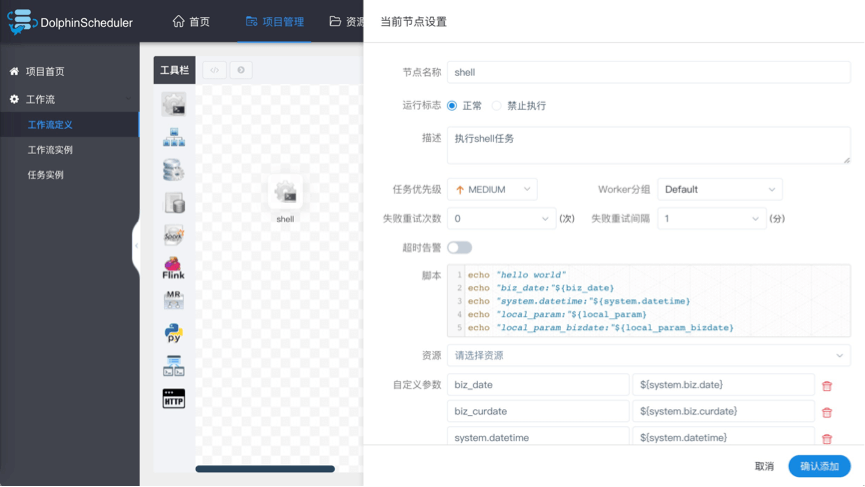Open the 失败重试次数 dropdown

(501, 218)
